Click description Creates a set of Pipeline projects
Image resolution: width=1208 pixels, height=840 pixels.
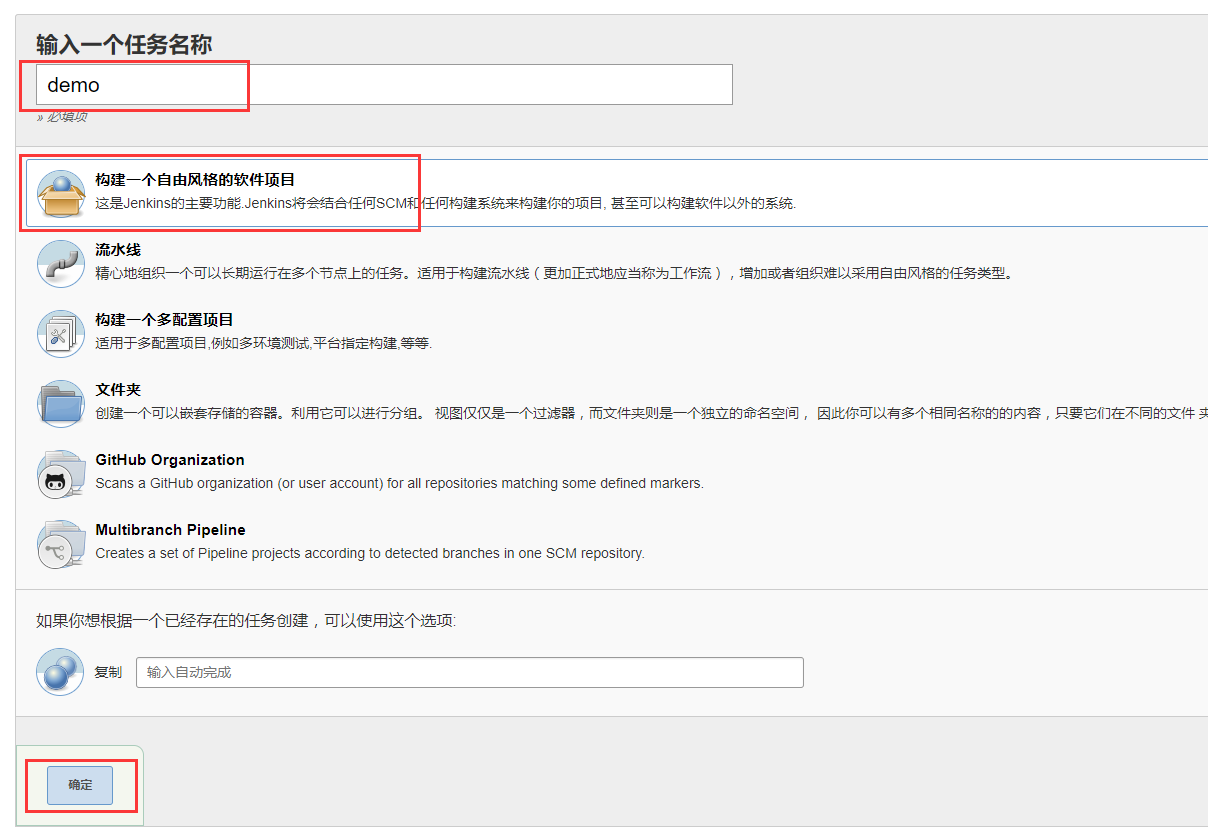[x=370, y=553]
